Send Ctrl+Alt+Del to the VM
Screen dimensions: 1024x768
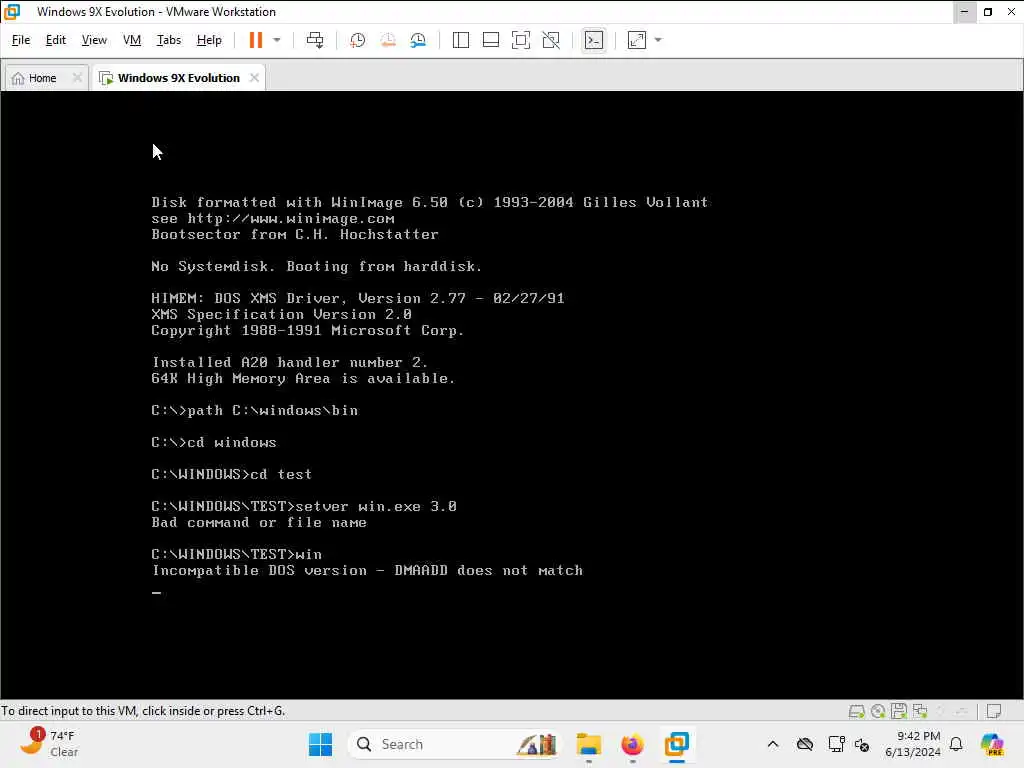tap(315, 40)
